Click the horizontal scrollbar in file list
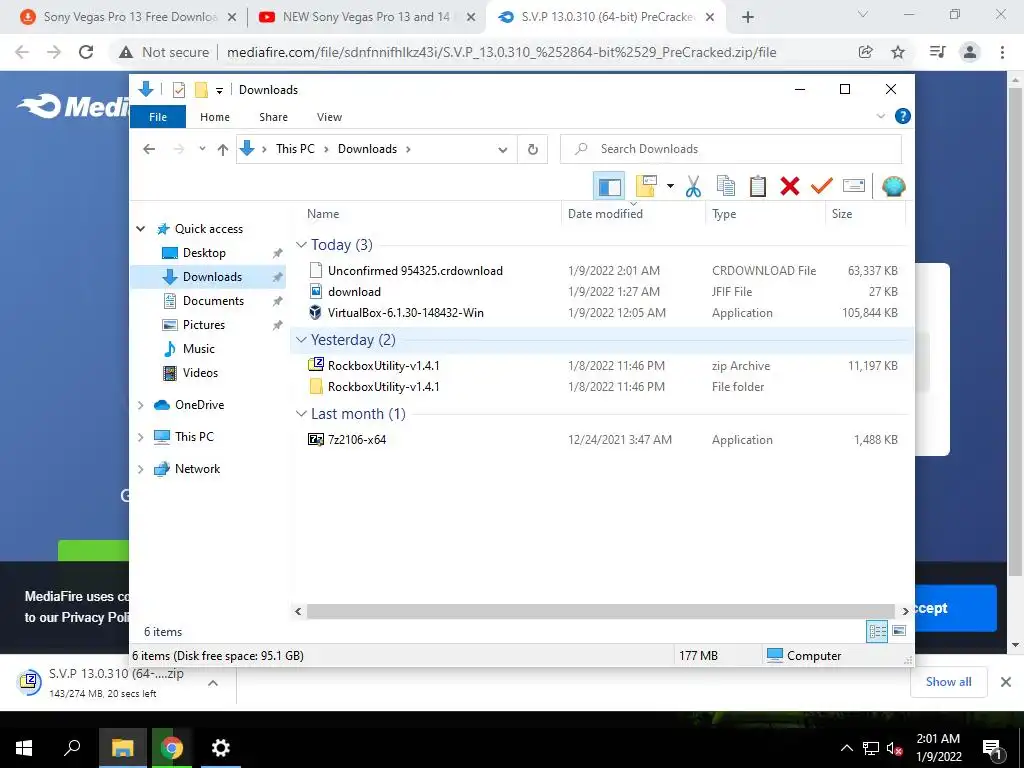 tap(600, 611)
